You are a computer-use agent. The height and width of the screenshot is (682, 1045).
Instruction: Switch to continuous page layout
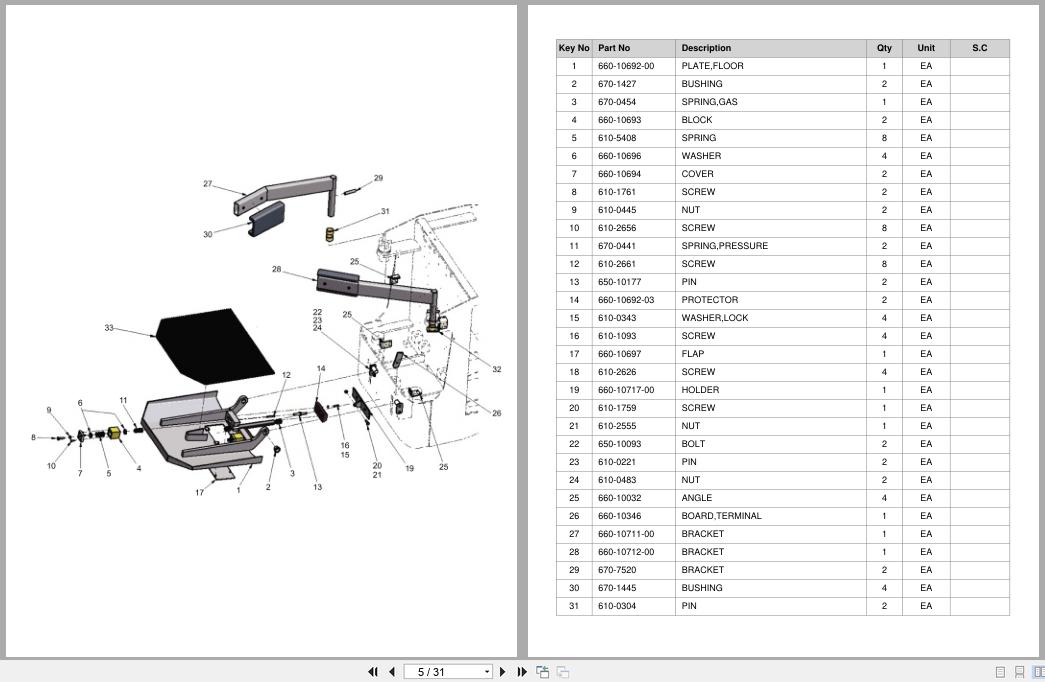click(x=1019, y=672)
